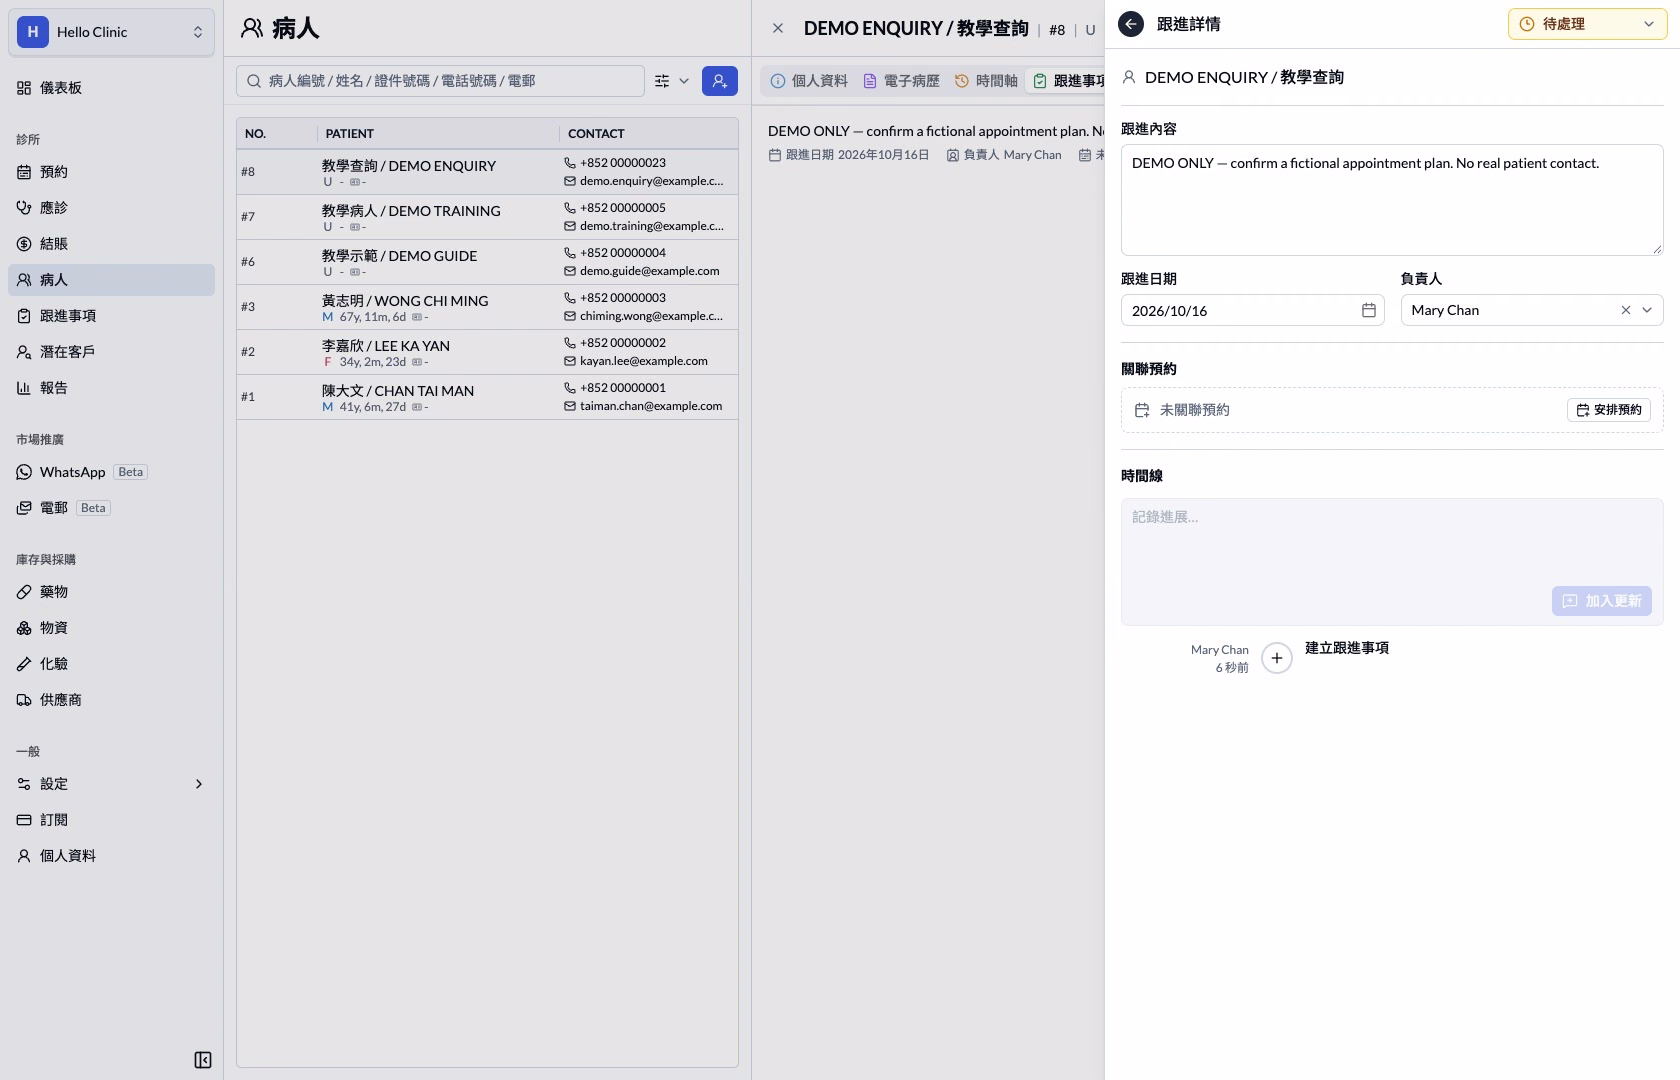The width and height of the screenshot is (1680, 1080).
Task: Open the 潛在客戶 leads page
Action: pos(111,352)
